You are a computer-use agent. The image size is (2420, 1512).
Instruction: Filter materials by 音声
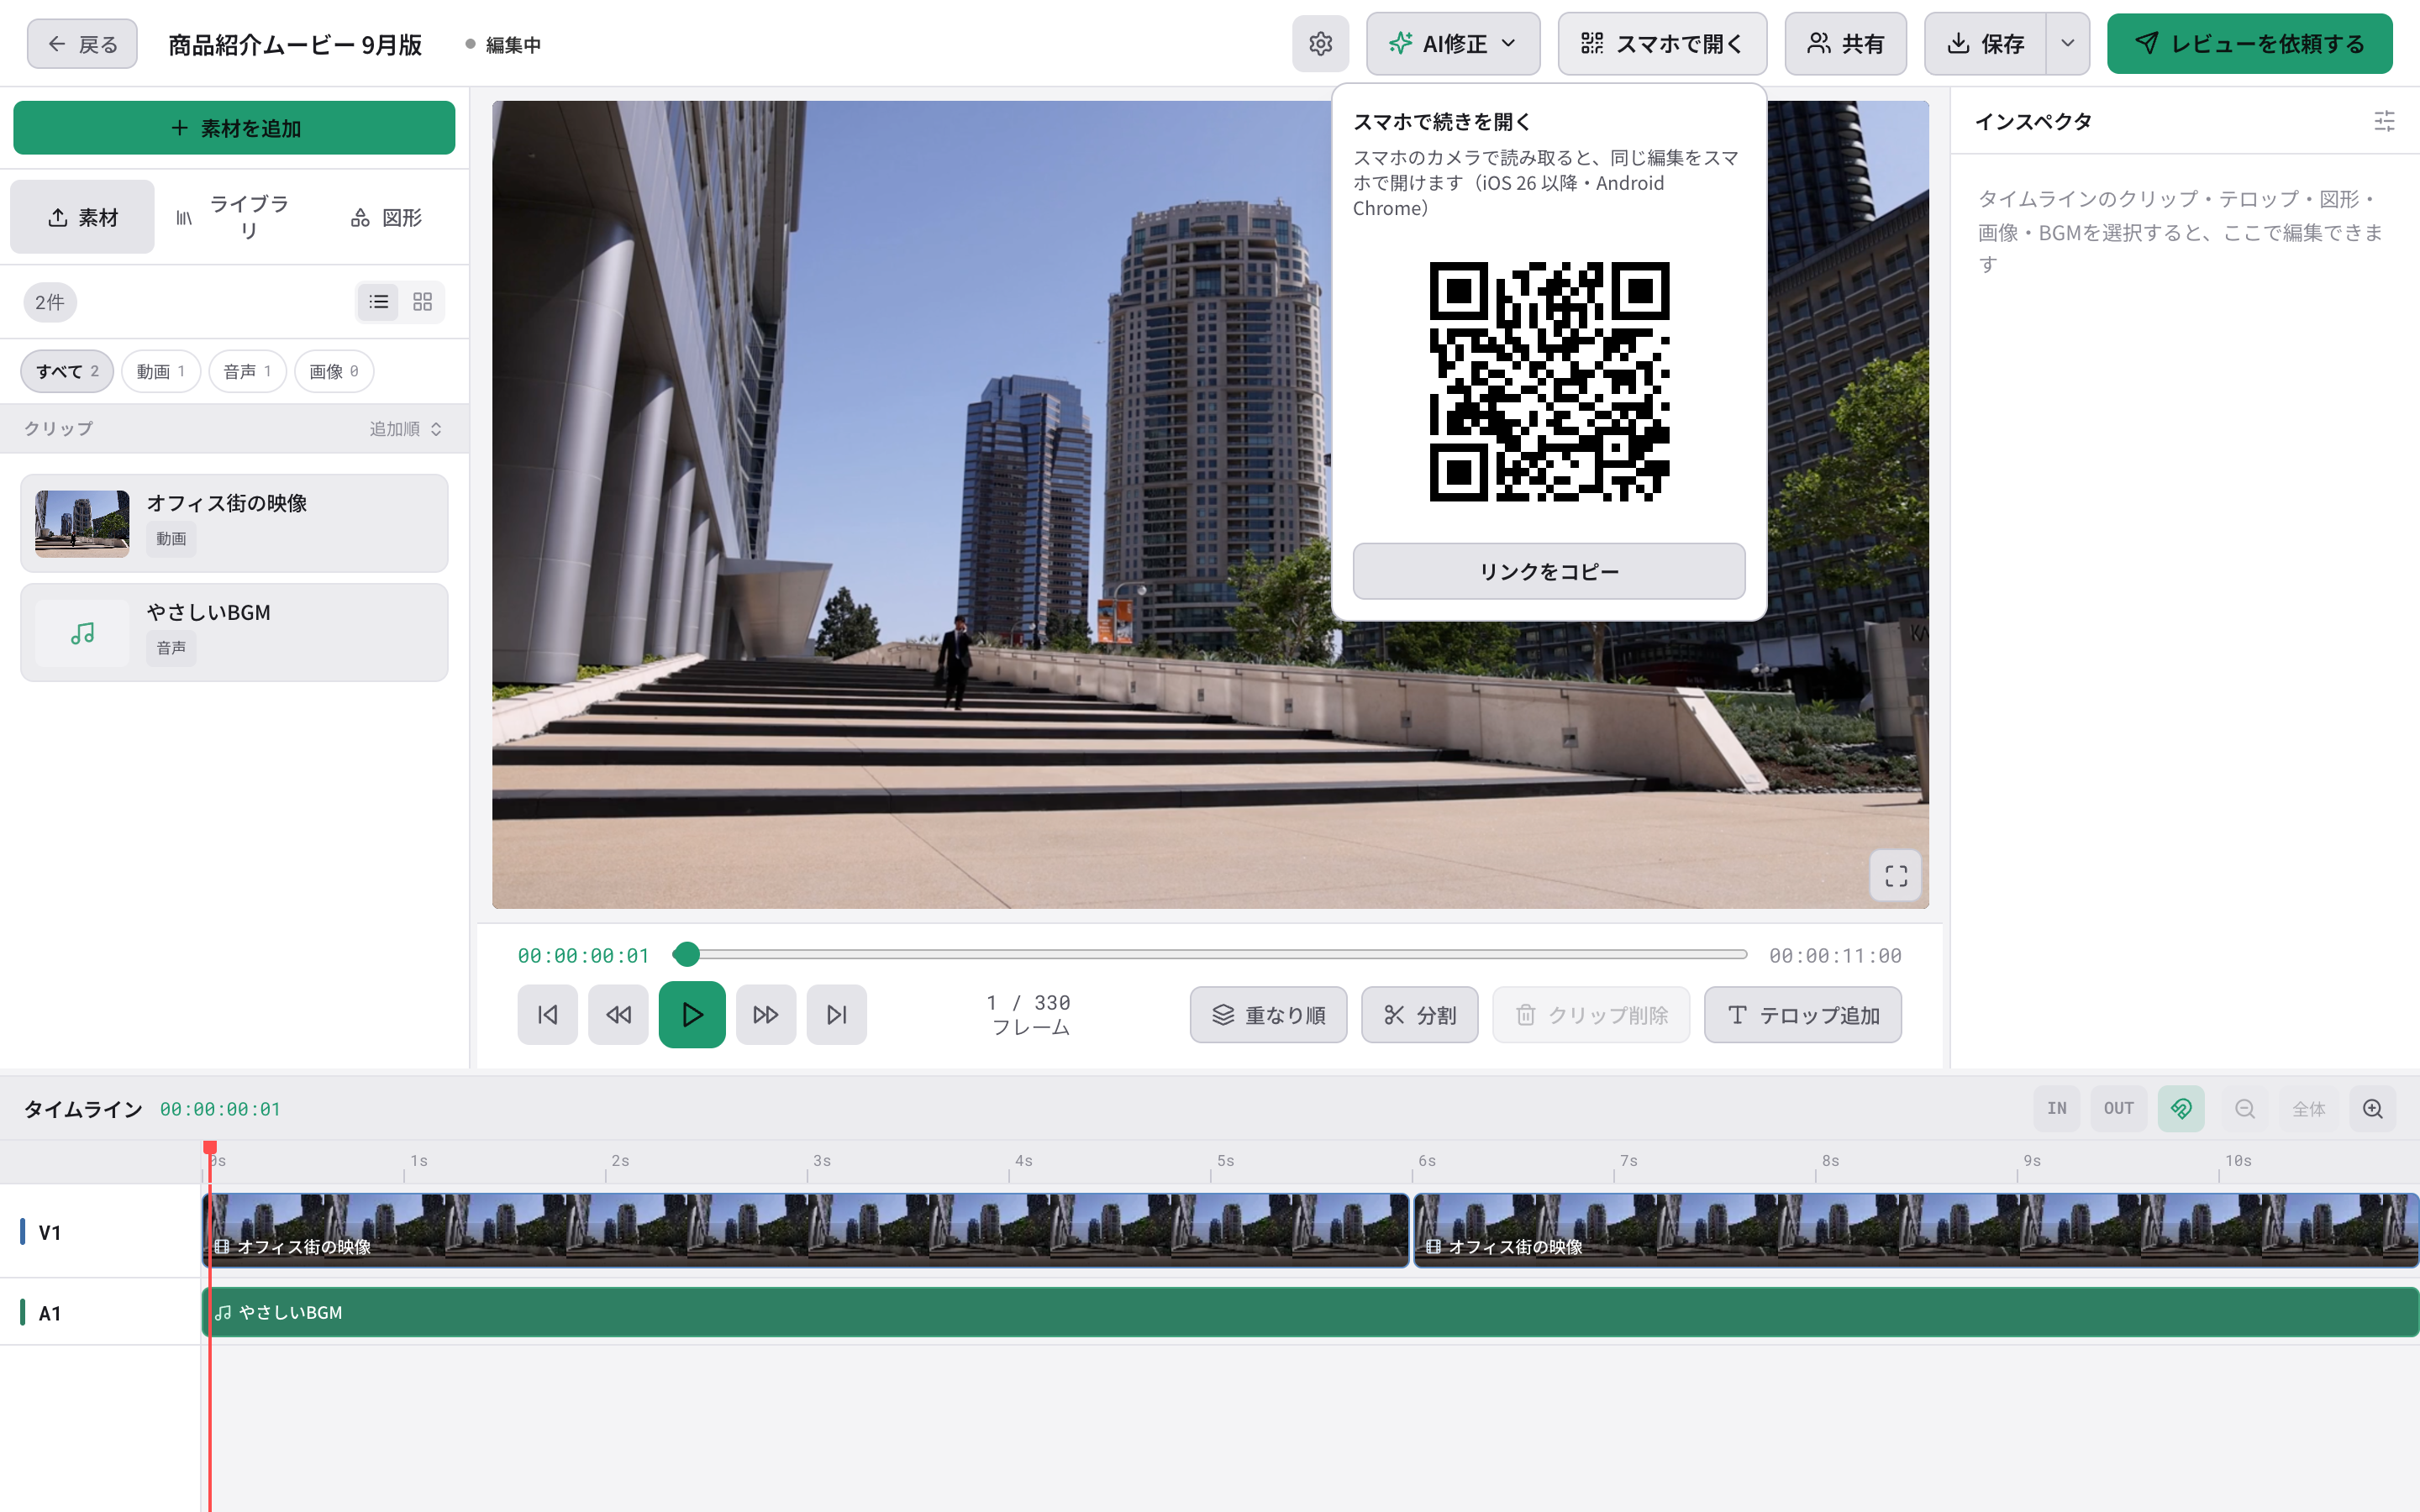click(x=247, y=371)
